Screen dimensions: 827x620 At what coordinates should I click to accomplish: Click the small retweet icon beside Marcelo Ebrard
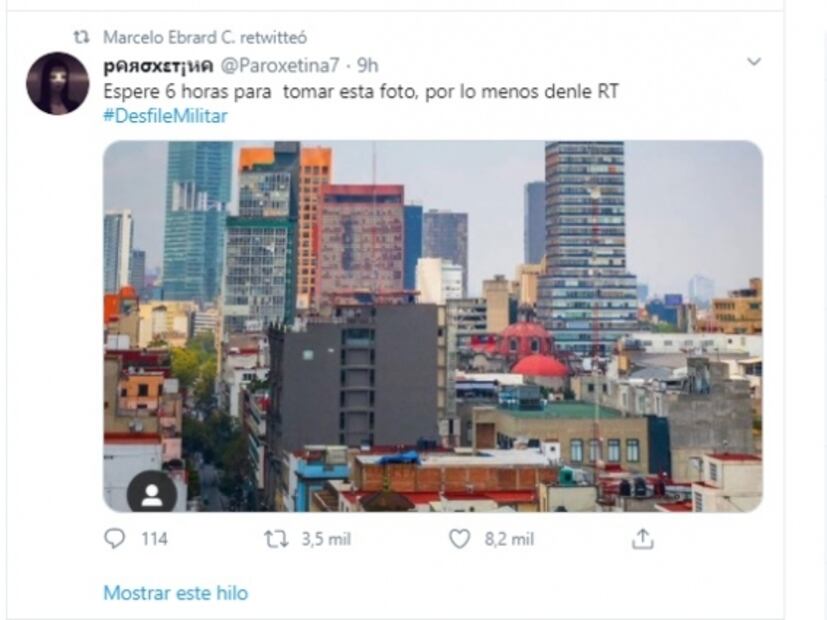pos(81,37)
